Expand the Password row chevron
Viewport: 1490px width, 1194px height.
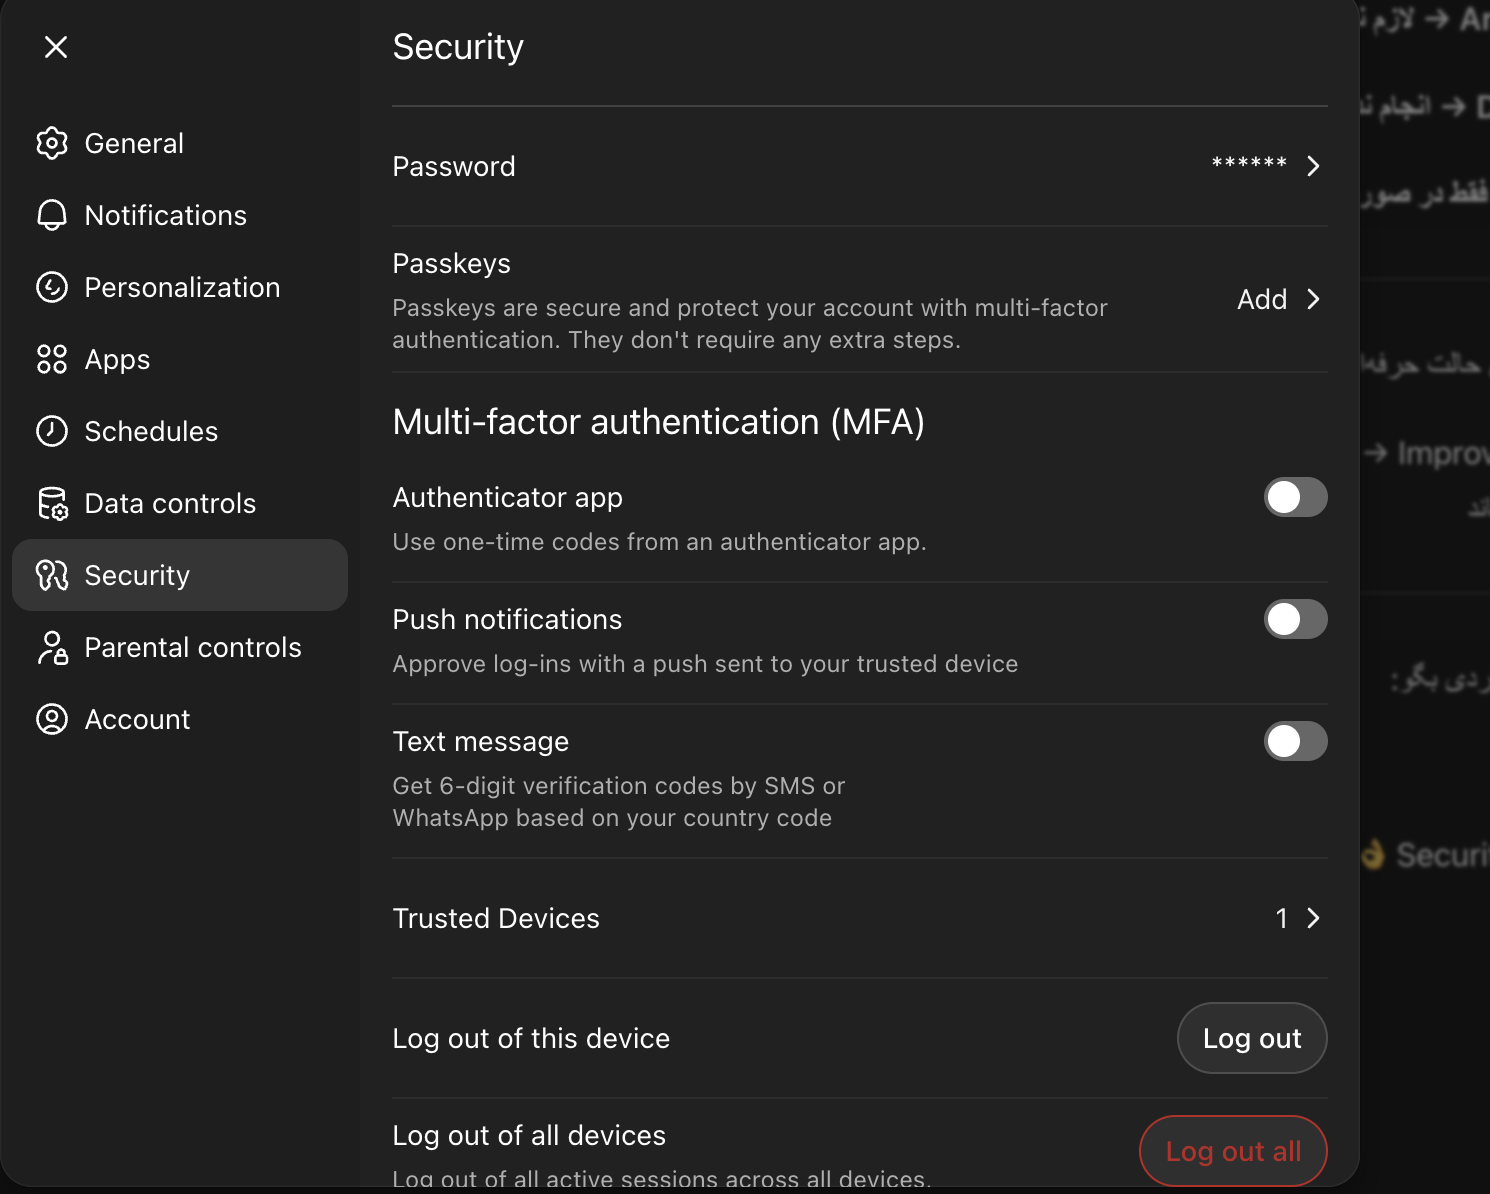coord(1313,166)
